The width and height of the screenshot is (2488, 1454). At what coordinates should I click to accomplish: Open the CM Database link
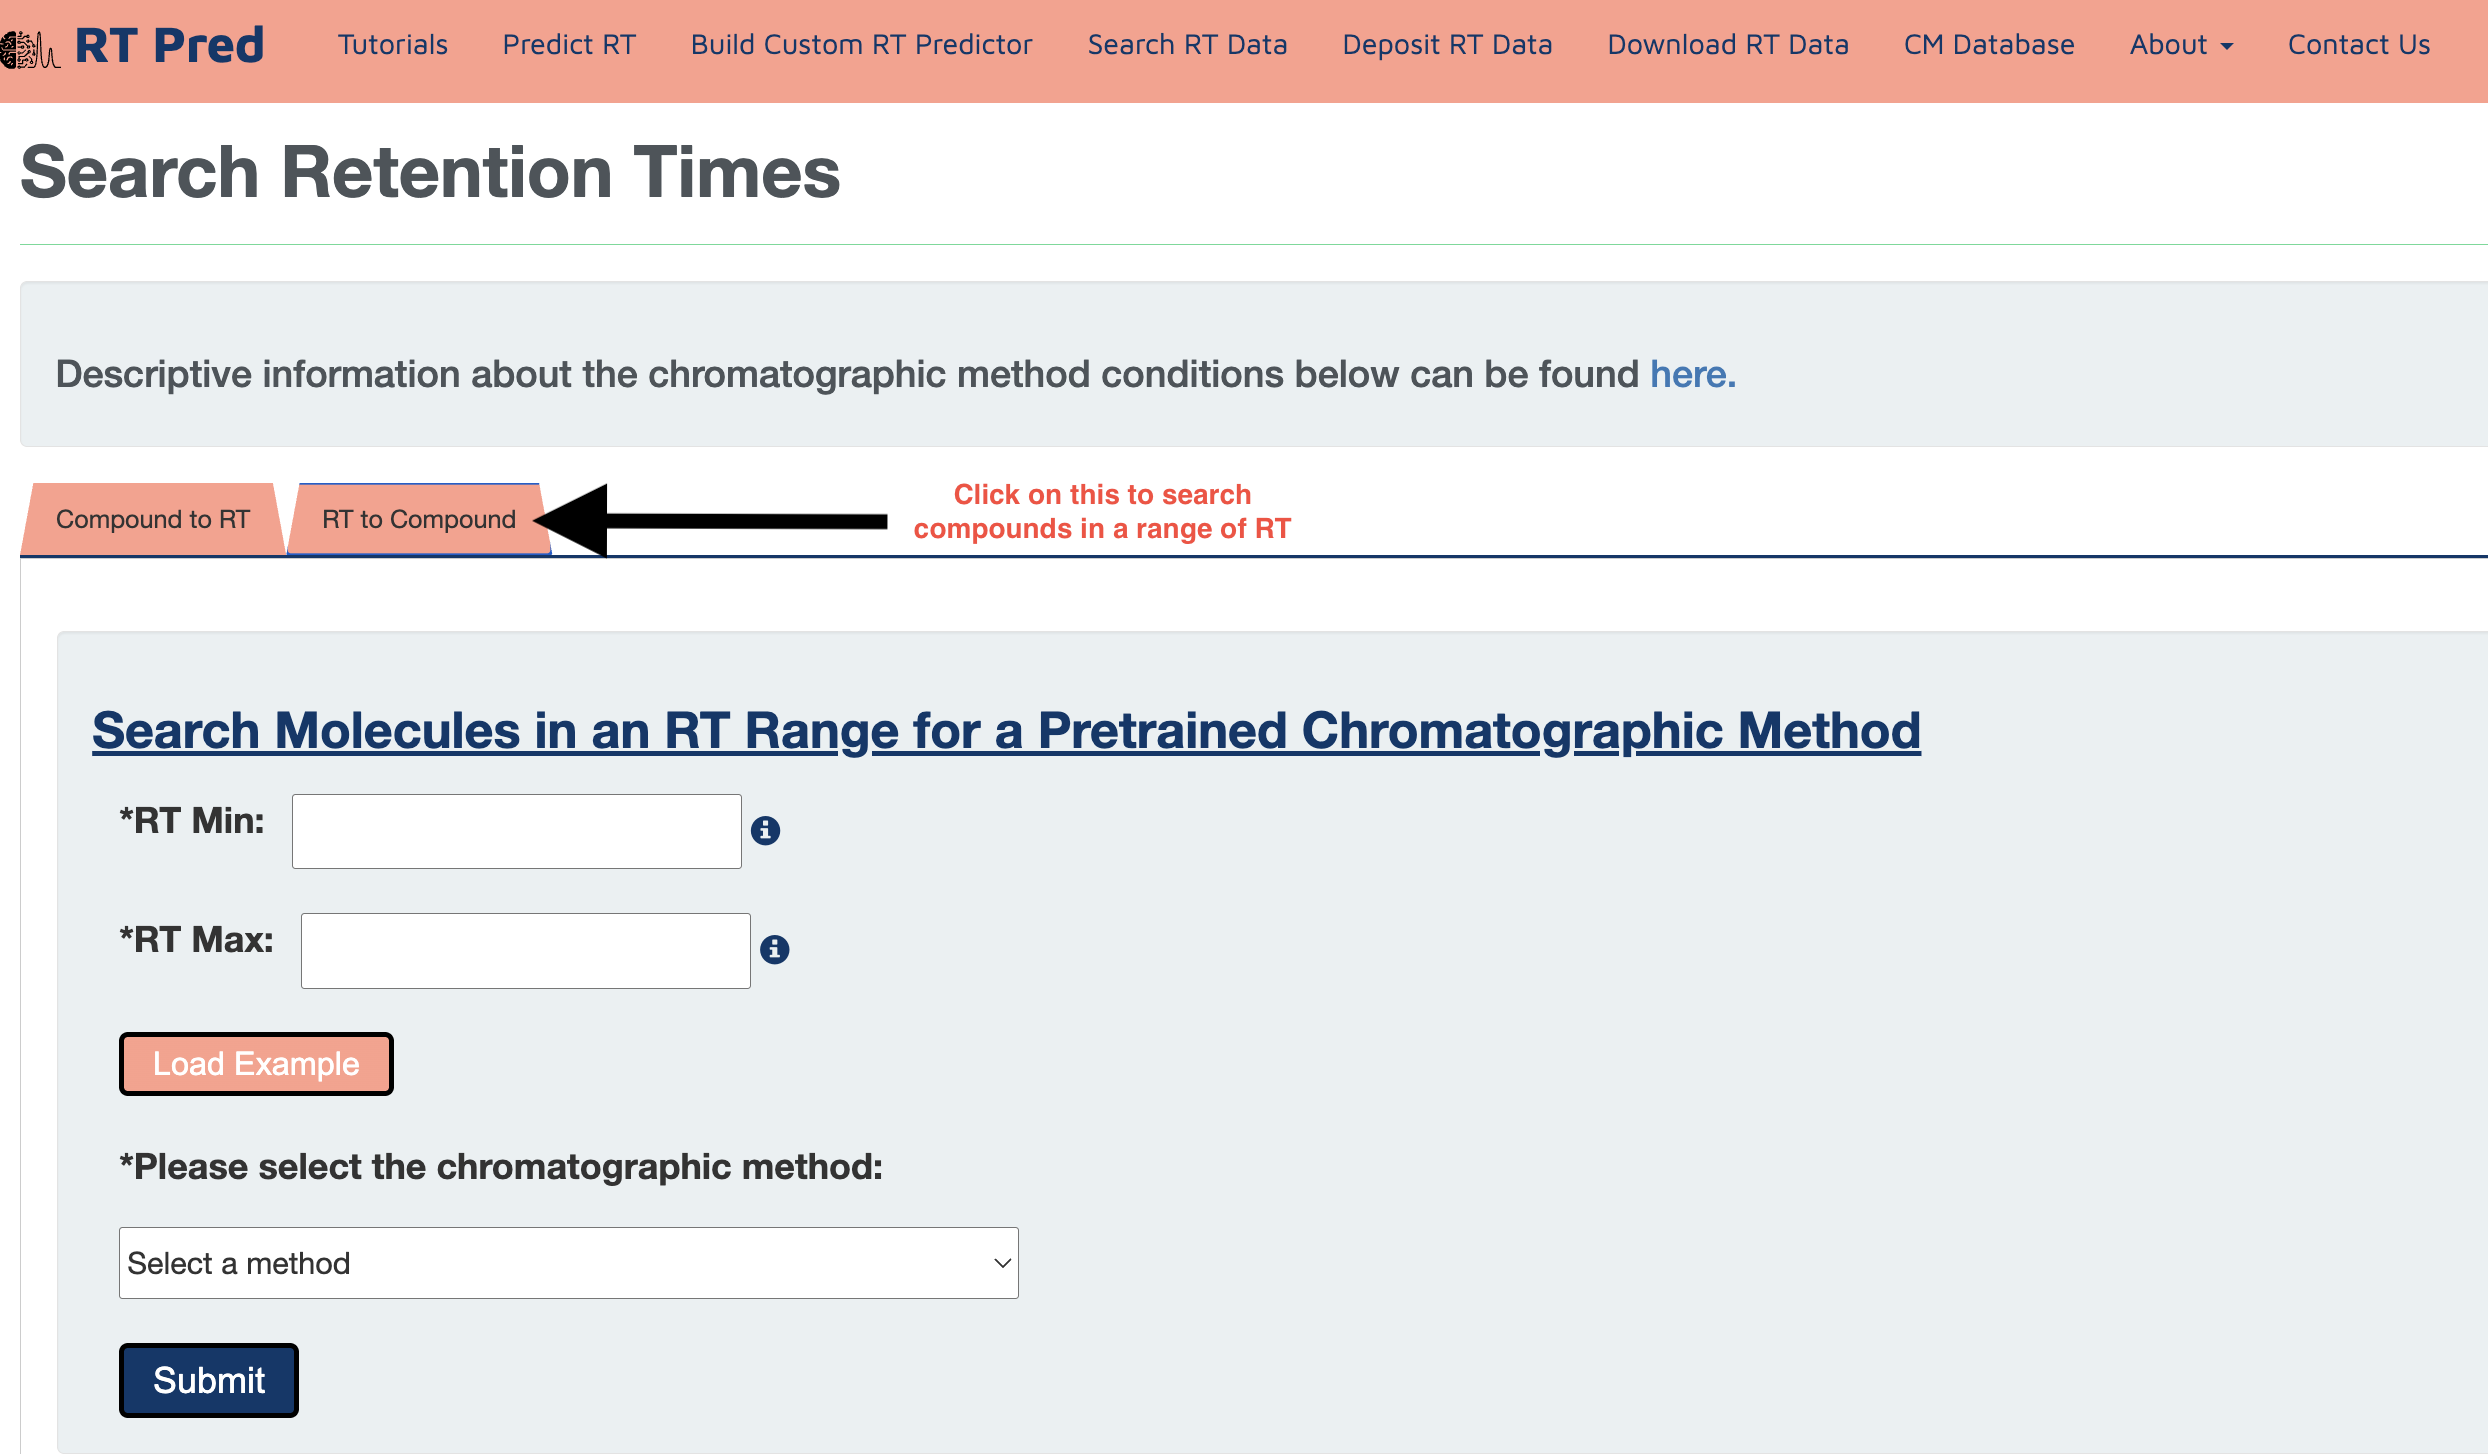[x=1988, y=45]
